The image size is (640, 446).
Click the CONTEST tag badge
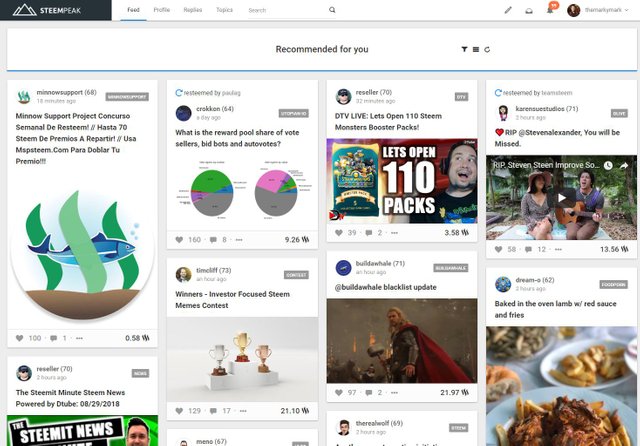pyautogui.click(x=296, y=275)
